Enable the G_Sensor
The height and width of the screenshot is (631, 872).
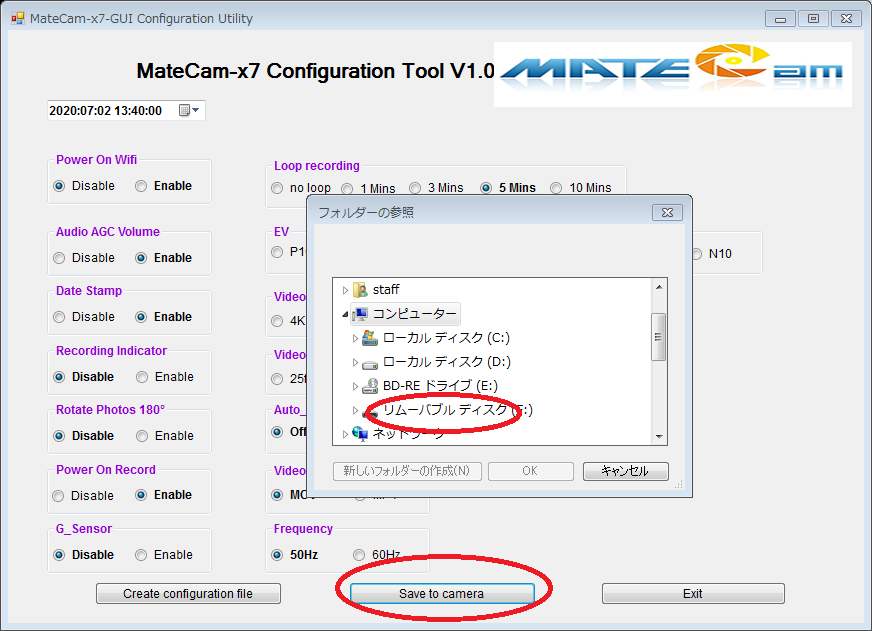141,555
